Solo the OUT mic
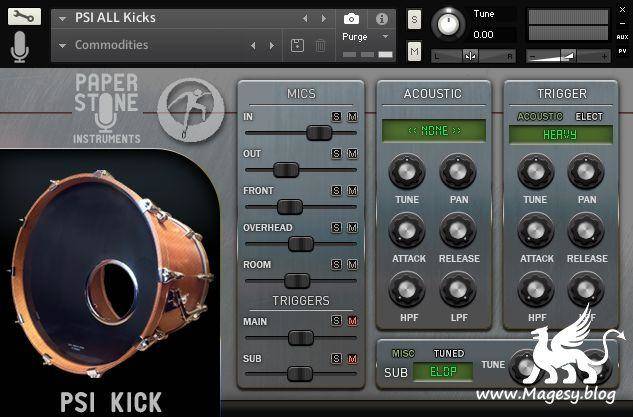The height and width of the screenshot is (417, 633). (336, 154)
